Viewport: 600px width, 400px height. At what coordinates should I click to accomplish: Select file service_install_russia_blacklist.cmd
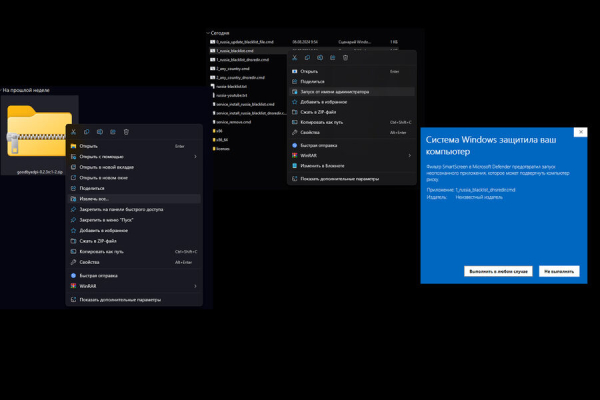click(243, 104)
